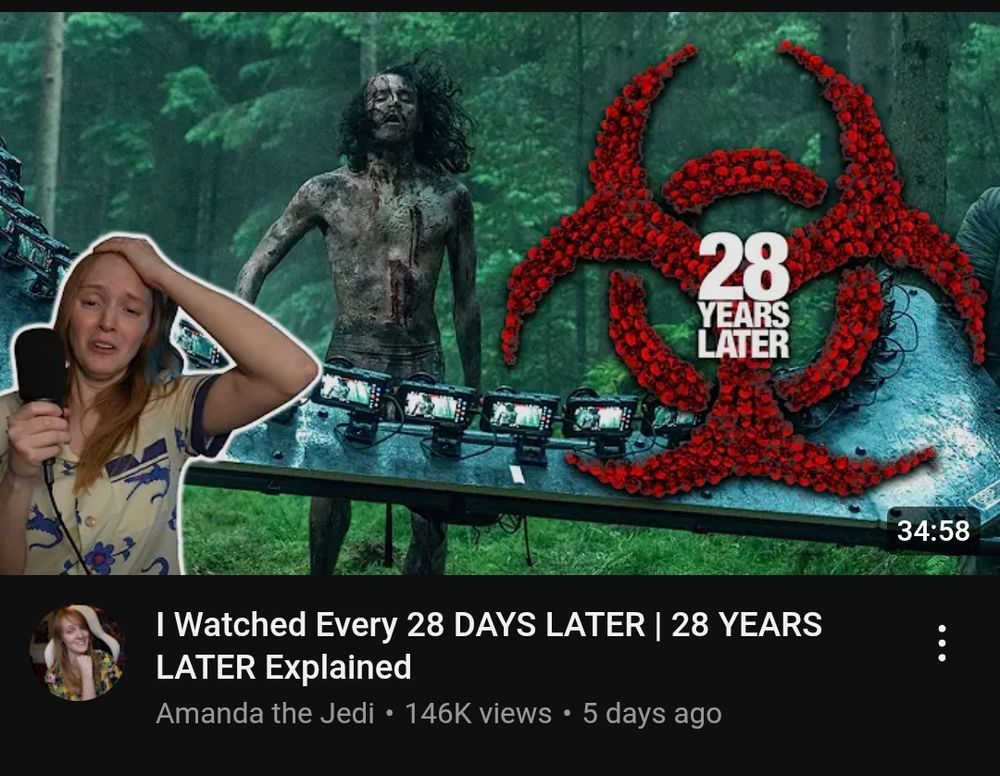Open the three-dot more options menu
The height and width of the screenshot is (776, 1000).
[x=941, y=643]
